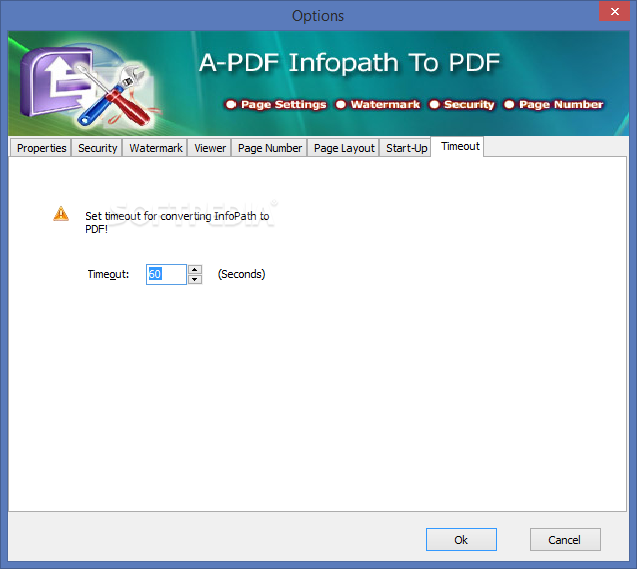Viewport: 637px width, 569px height.
Task: Click the 'Options' window title
Action: point(318,16)
